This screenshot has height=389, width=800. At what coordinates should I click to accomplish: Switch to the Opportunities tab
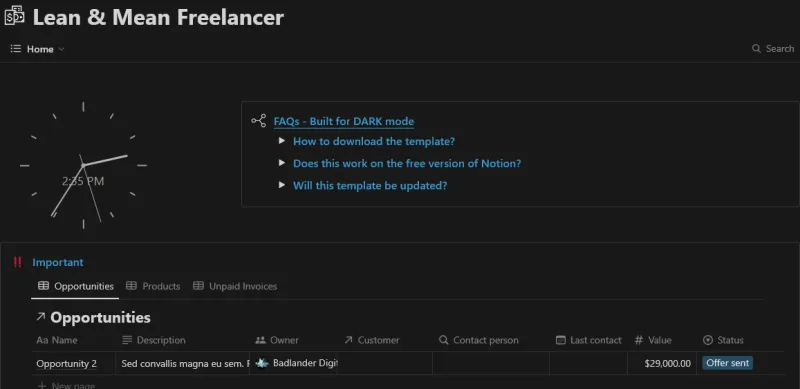pyautogui.click(x=76, y=286)
